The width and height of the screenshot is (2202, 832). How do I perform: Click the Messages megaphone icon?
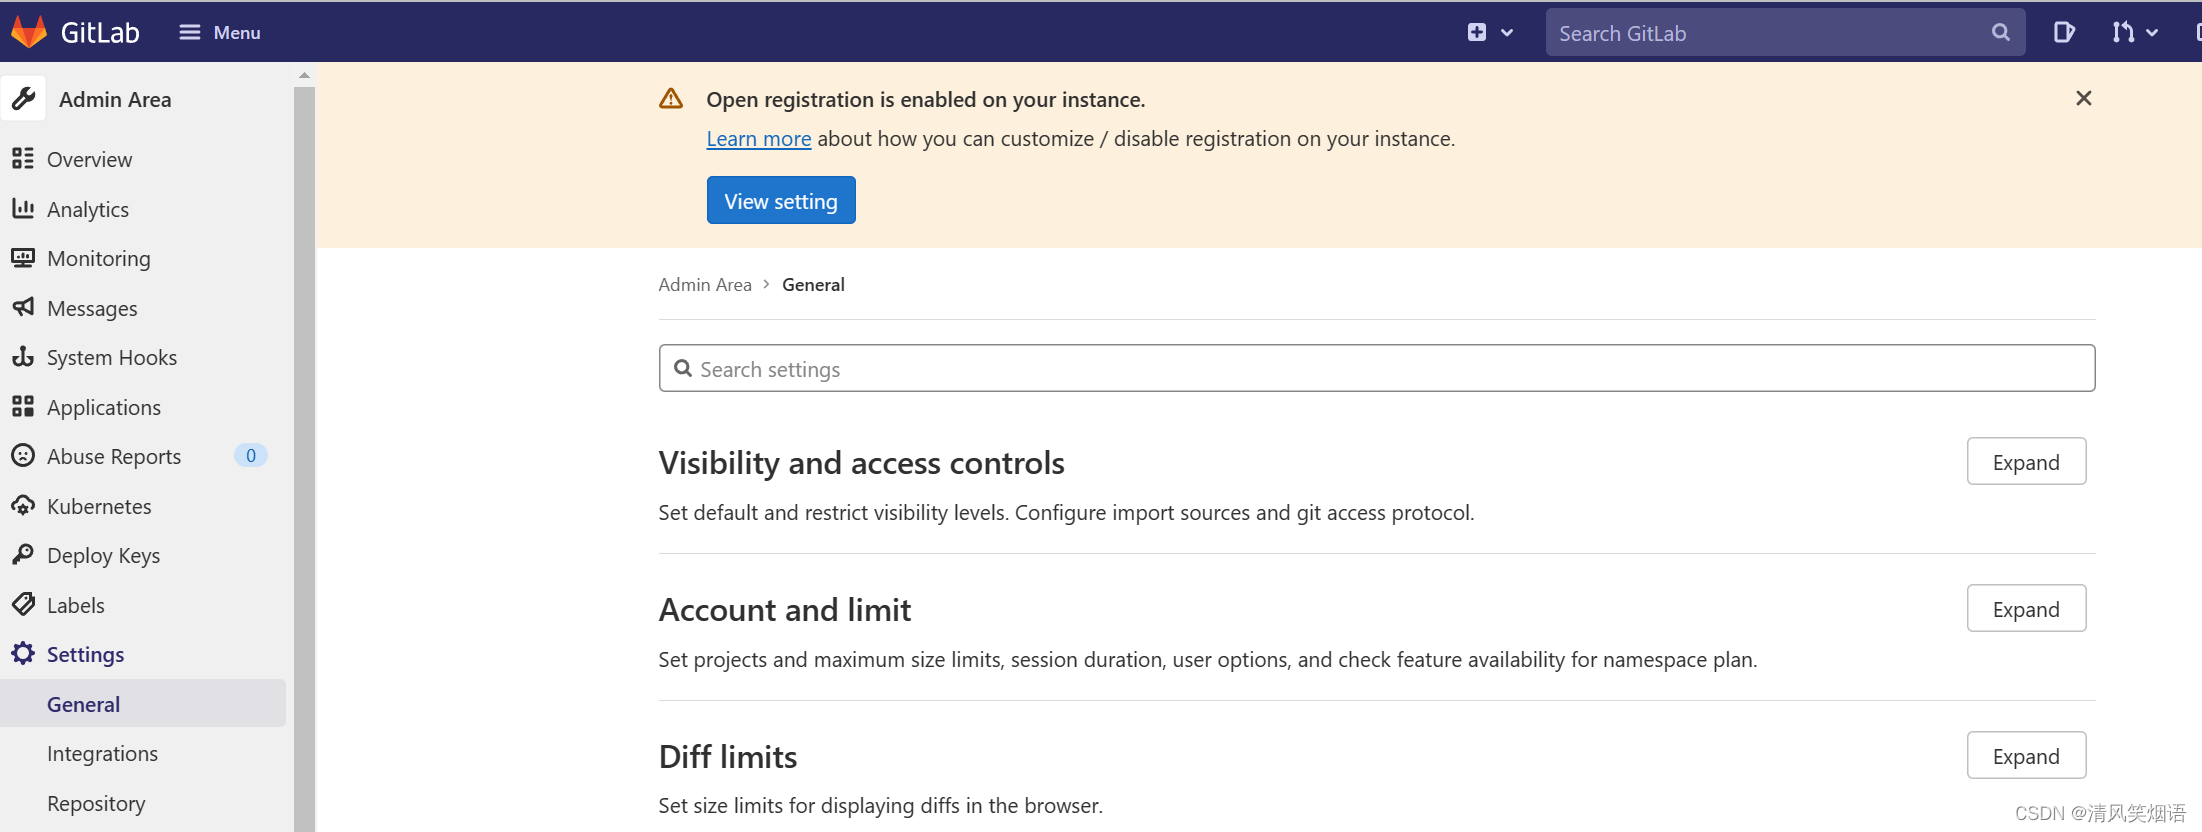point(23,307)
